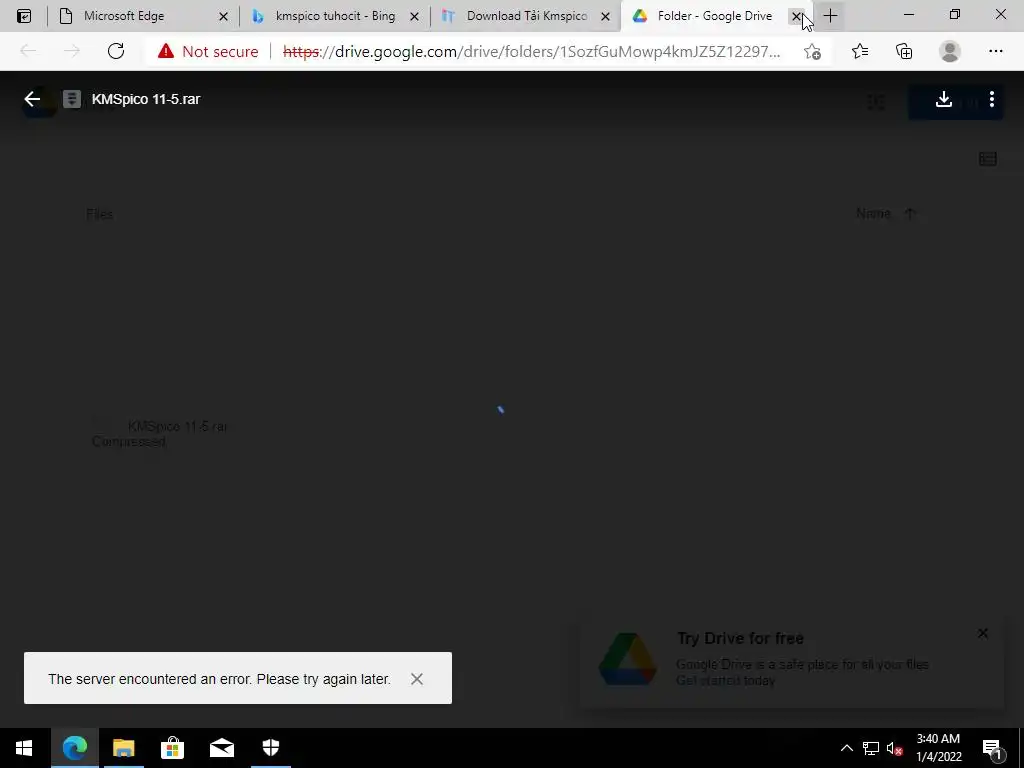1024x768 pixels.
Task: Close the Folder - Google Drive tab
Action: pyautogui.click(x=796, y=16)
